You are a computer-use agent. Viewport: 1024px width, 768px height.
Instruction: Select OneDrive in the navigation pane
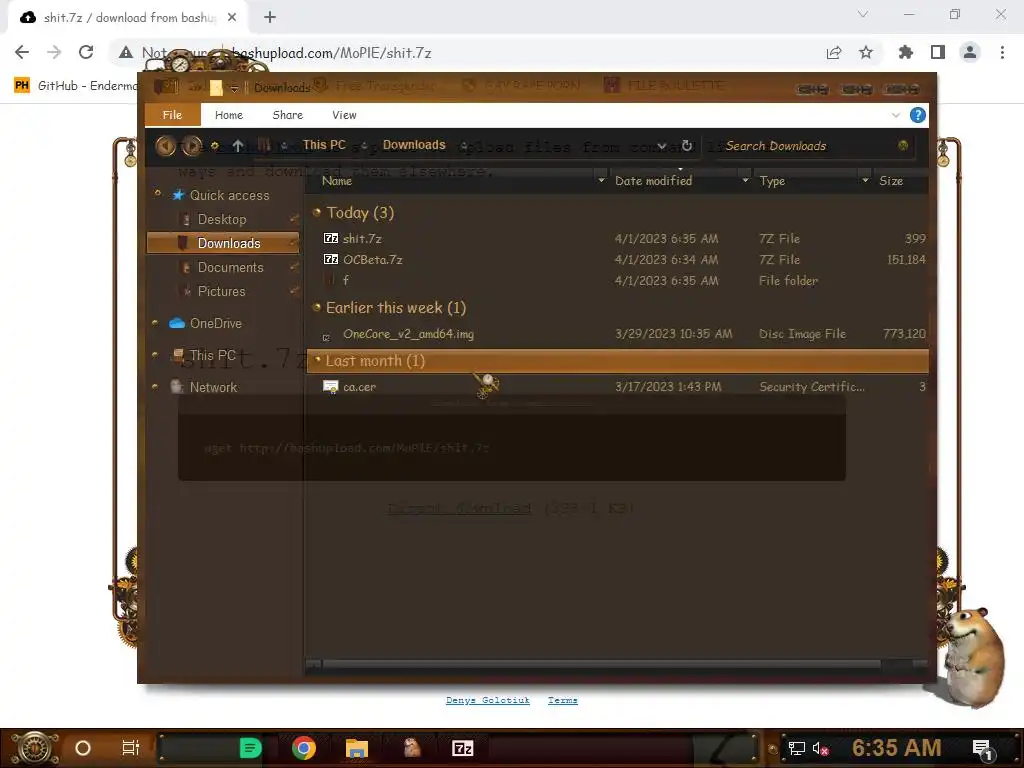(x=216, y=323)
